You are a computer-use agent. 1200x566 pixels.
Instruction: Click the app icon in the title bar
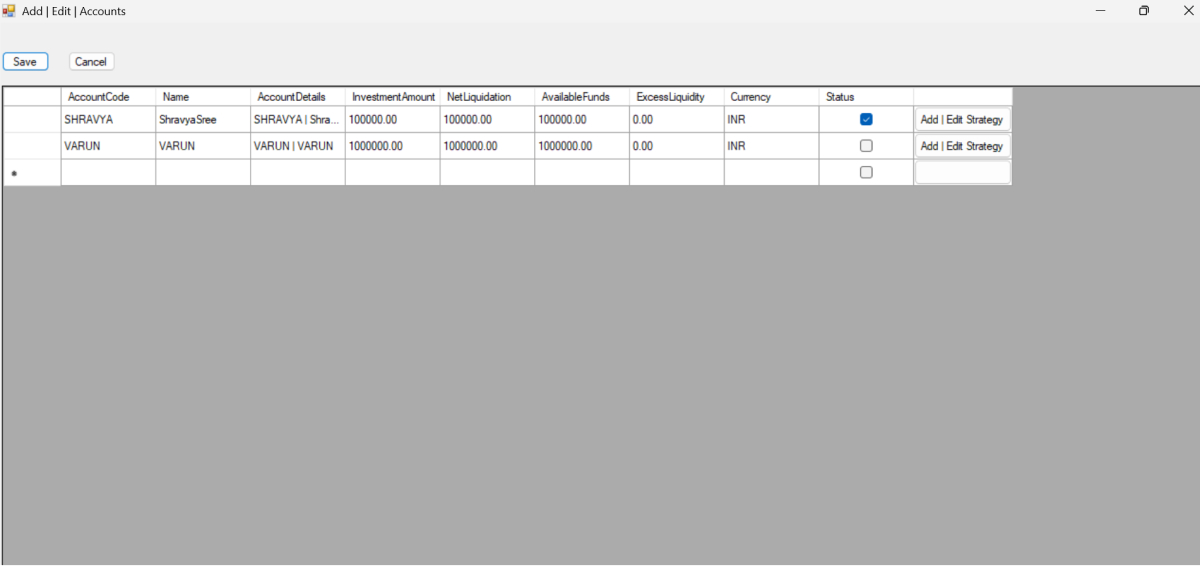click(9, 11)
